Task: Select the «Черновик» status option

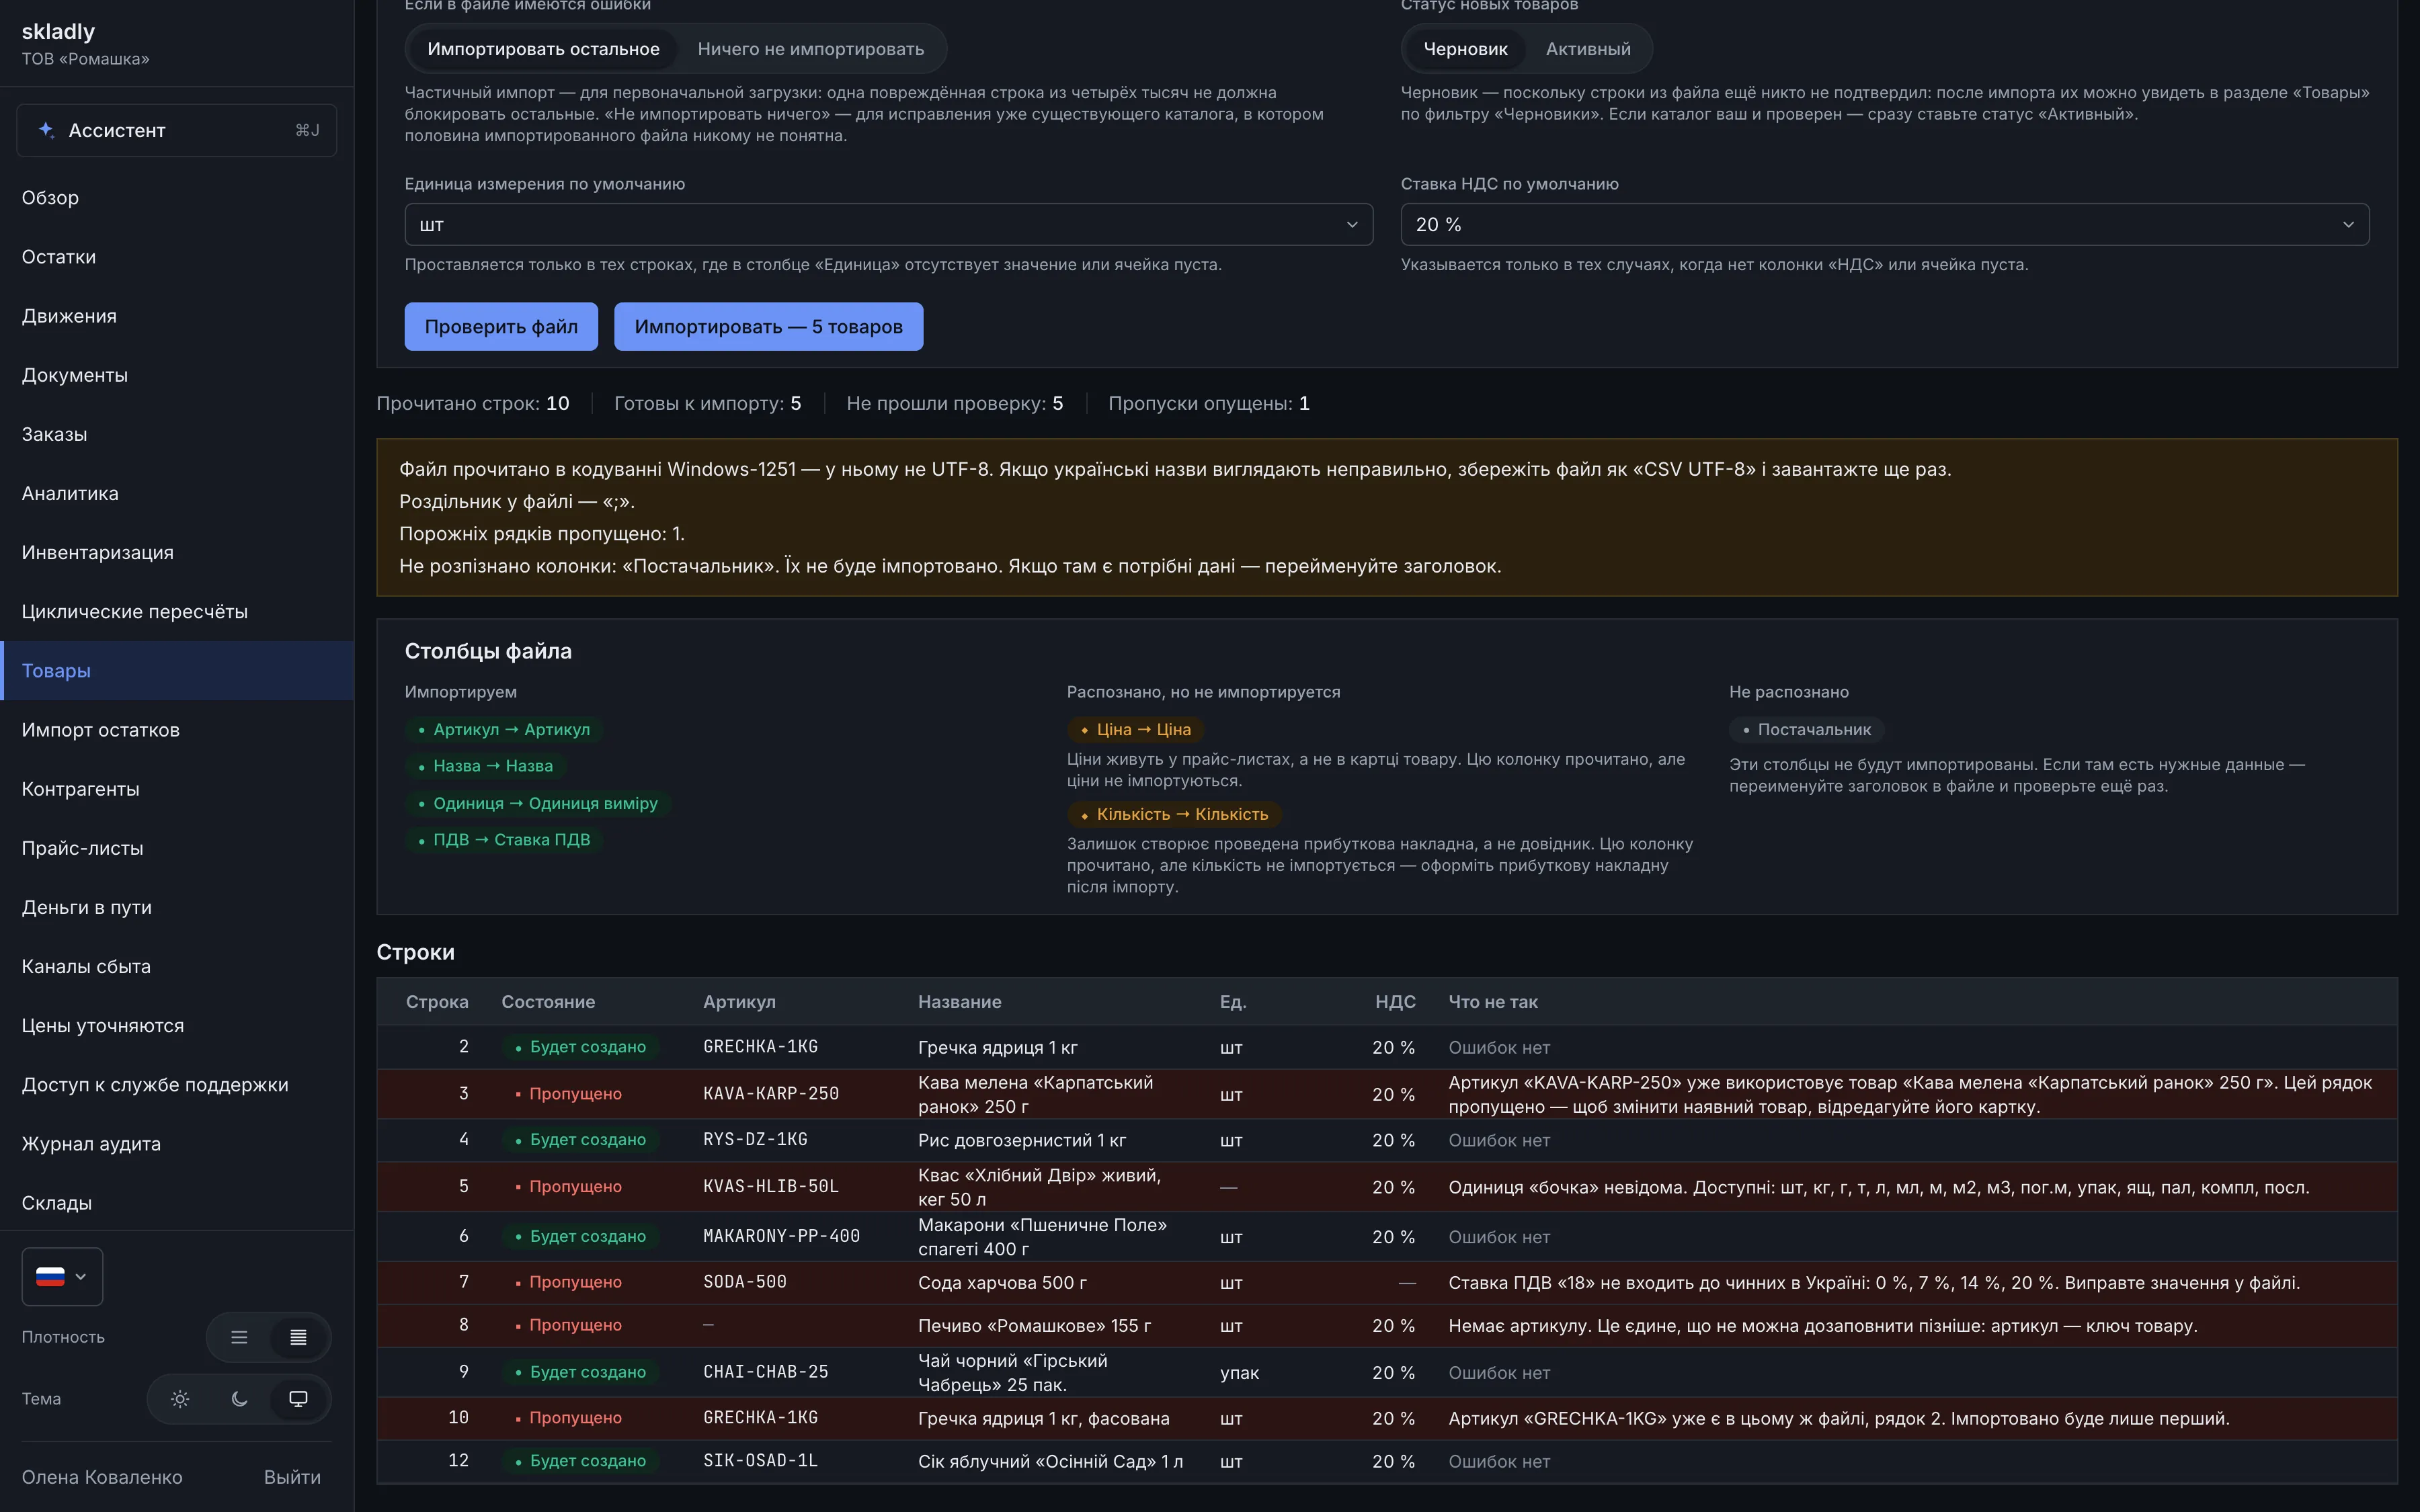Action: point(1465,49)
